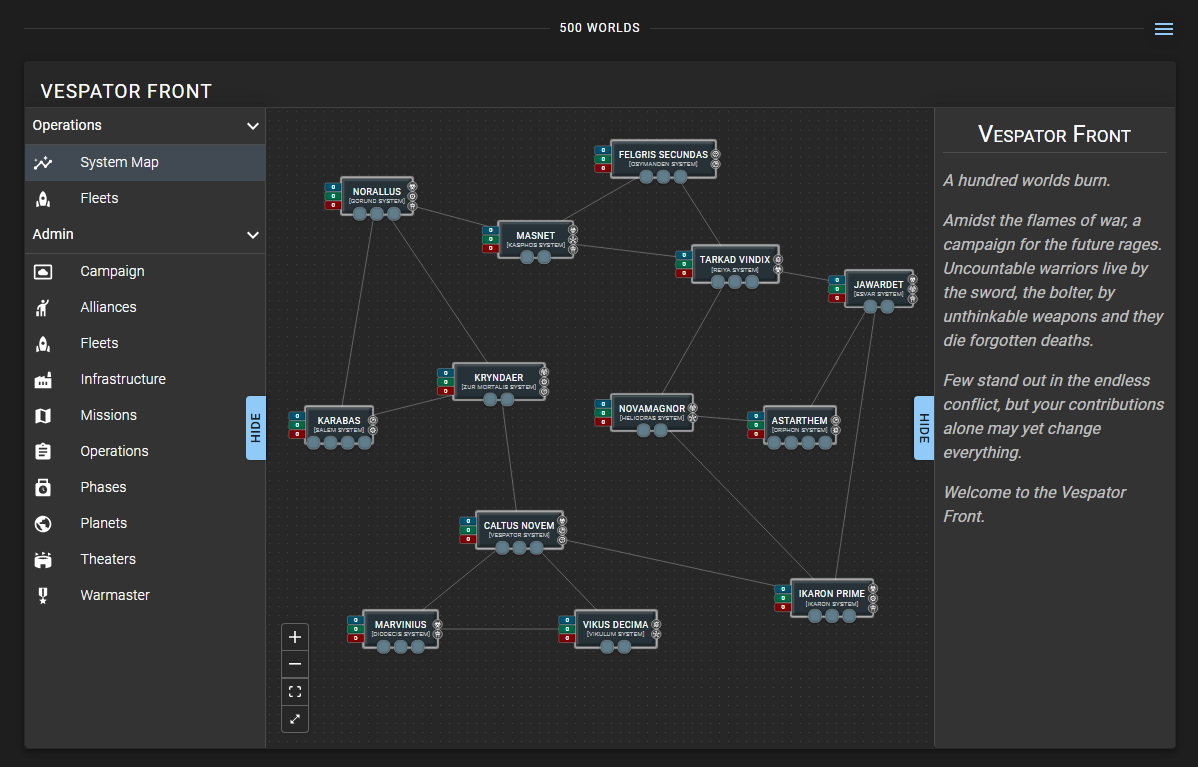The width and height of the screenshot is (1198, 767).
Task: Select the Infrastructure factory icon
Action: (x=43, y=379)
